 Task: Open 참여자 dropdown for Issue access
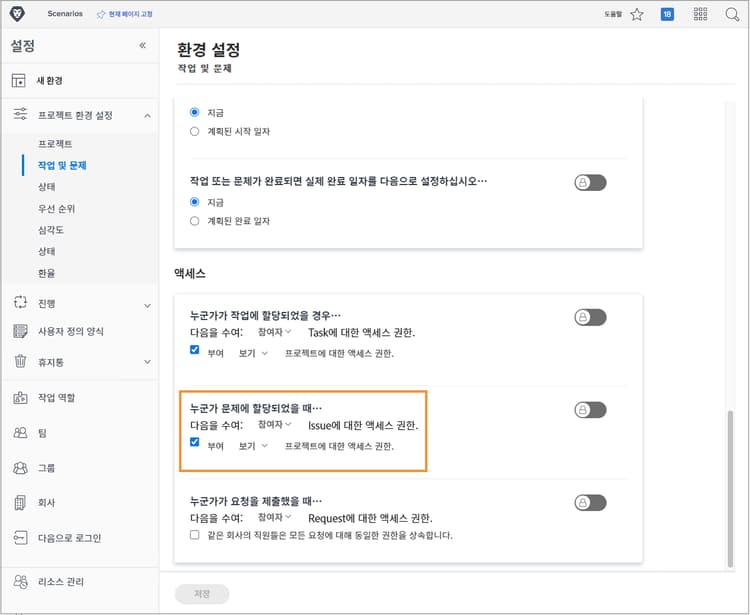click(x=275, y=424)
